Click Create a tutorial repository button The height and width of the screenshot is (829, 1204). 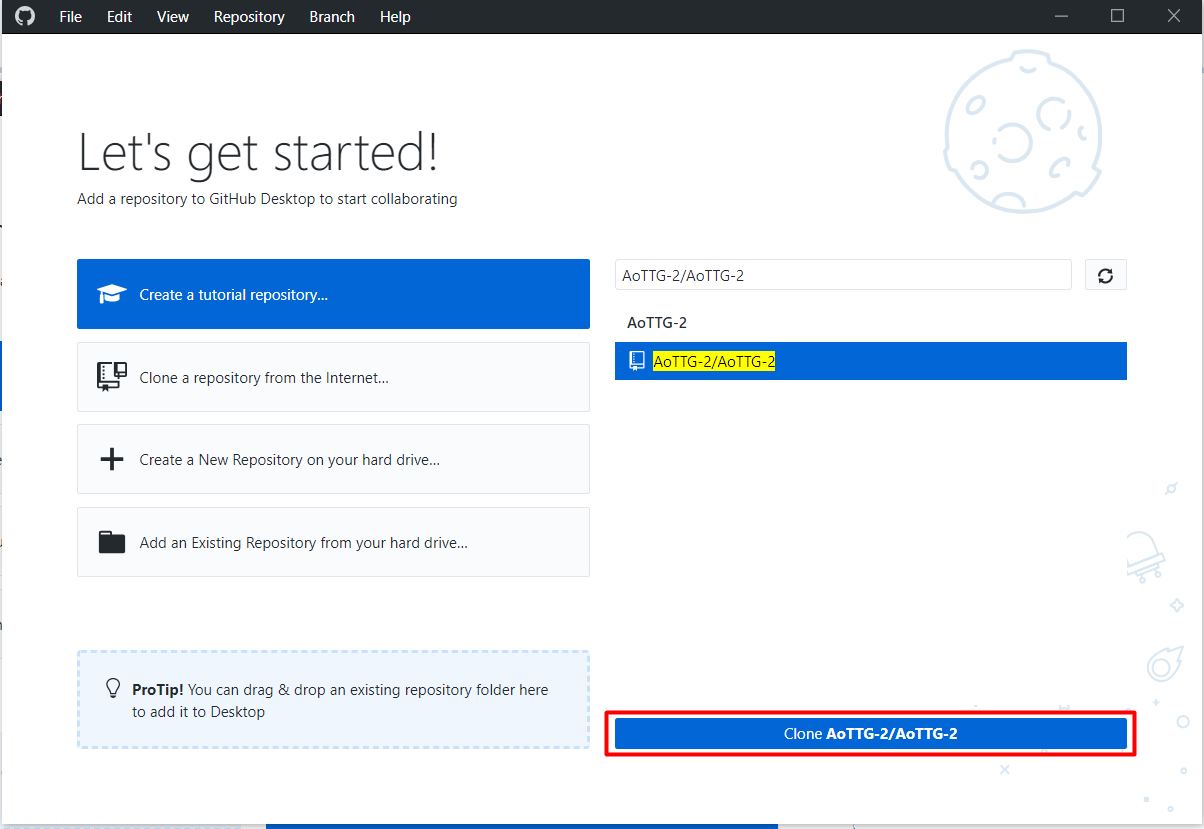click(x=333, y=294)
